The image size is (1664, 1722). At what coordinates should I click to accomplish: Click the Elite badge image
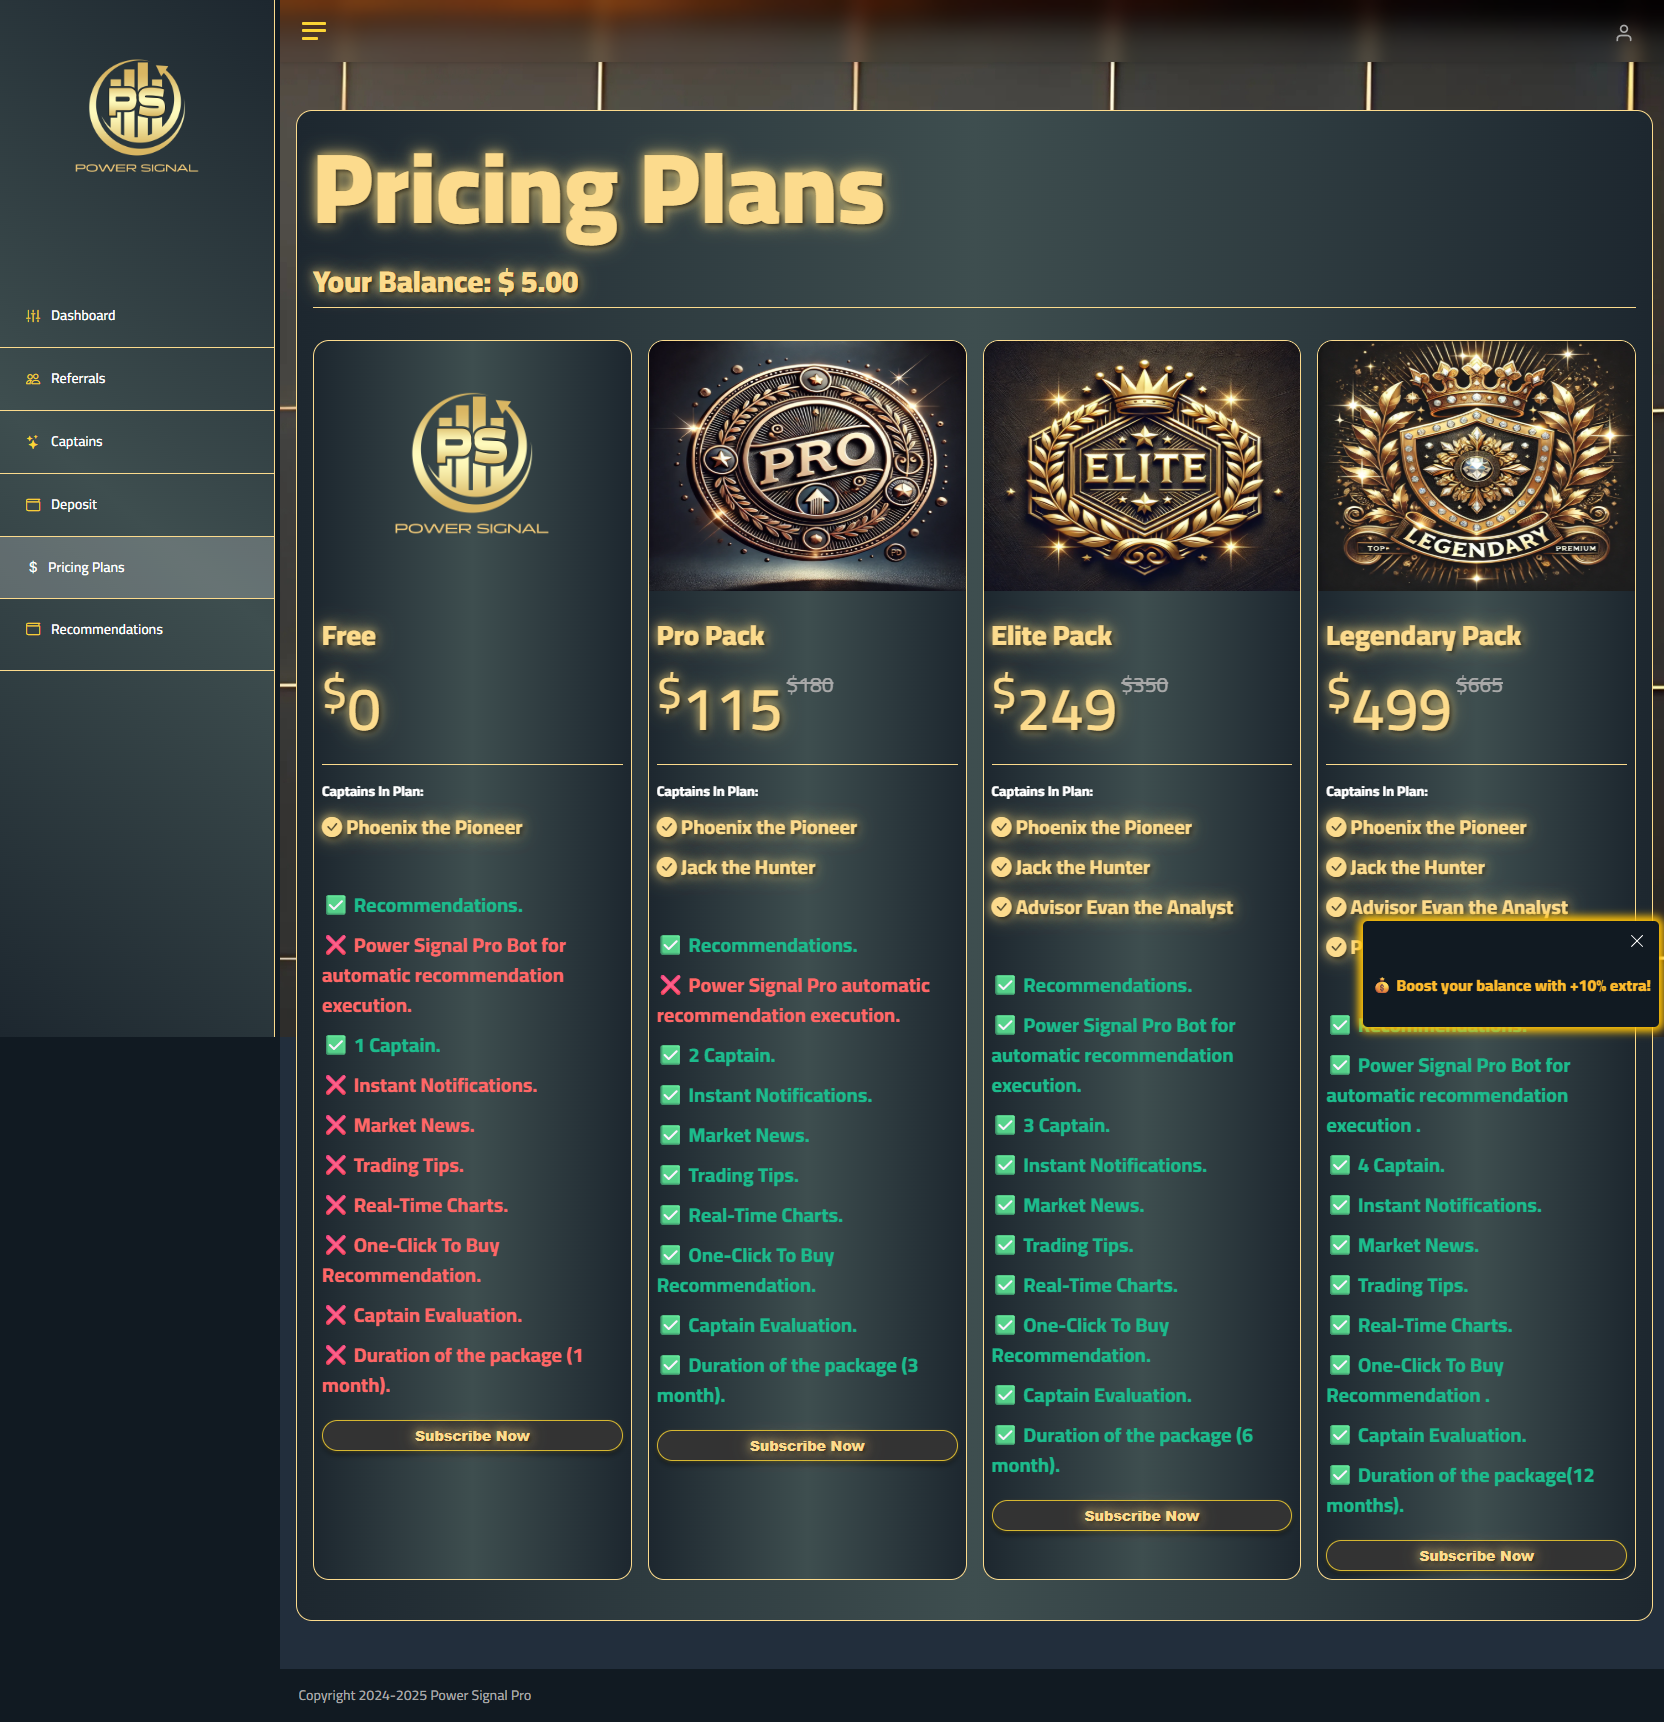click(1141, 466)
